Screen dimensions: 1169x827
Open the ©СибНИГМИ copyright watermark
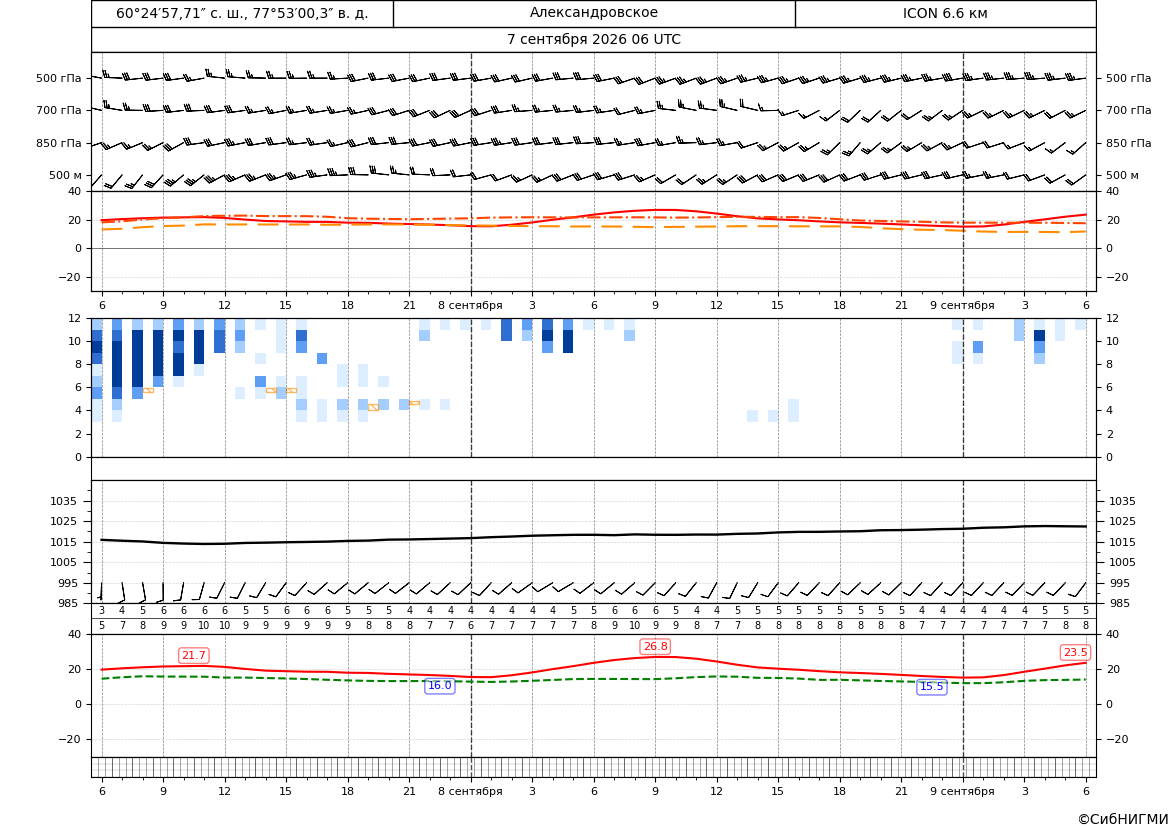[x=1123, y=820]
